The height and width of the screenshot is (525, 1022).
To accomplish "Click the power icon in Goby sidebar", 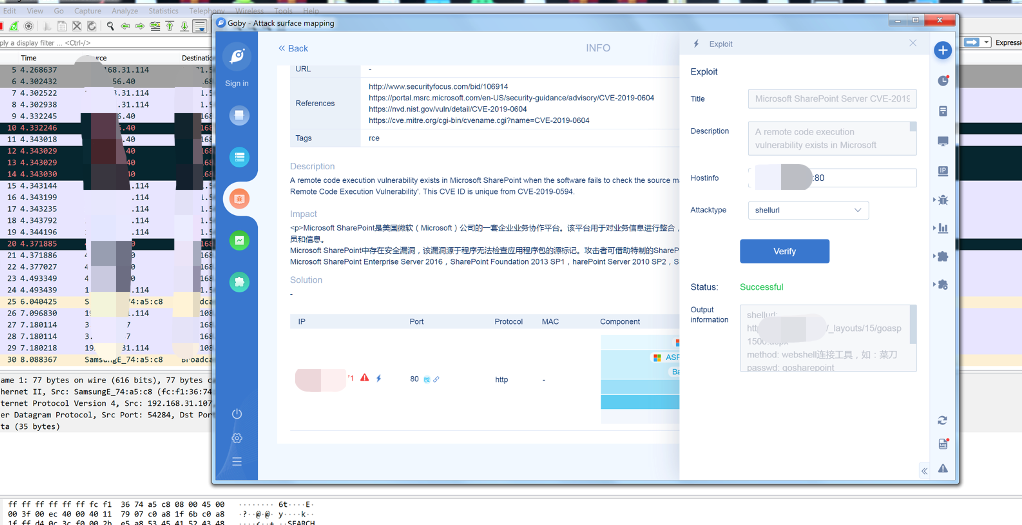I will pyautogui.click(x=237, y=414).
